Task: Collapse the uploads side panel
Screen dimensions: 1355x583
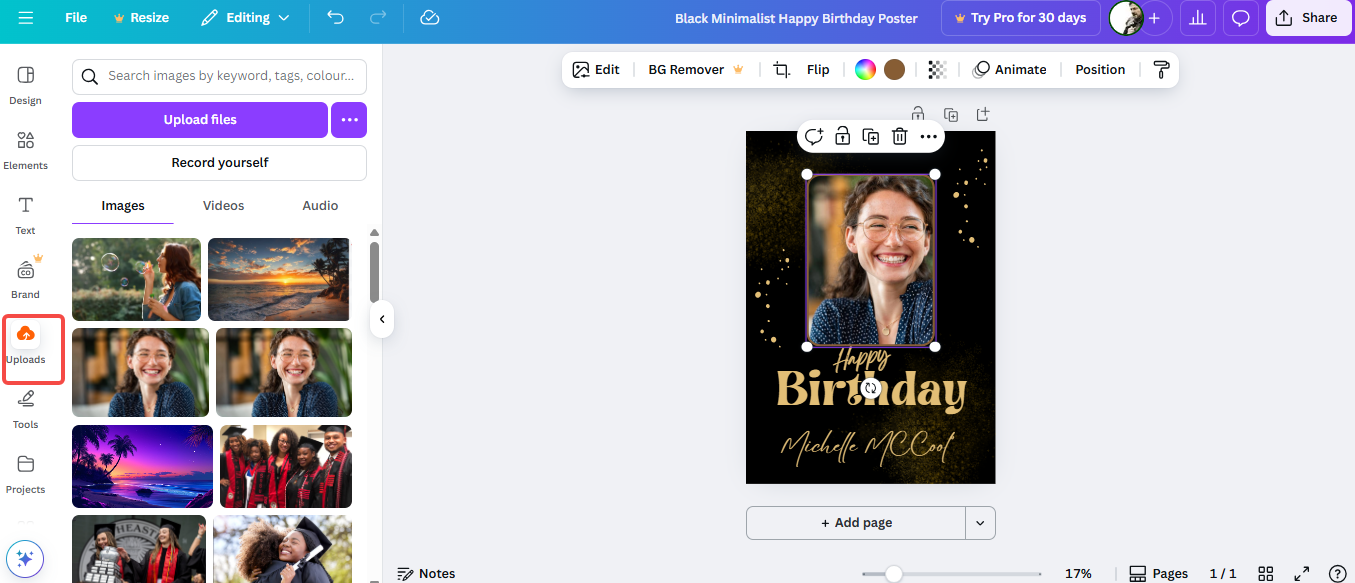Action: [382, 319]
